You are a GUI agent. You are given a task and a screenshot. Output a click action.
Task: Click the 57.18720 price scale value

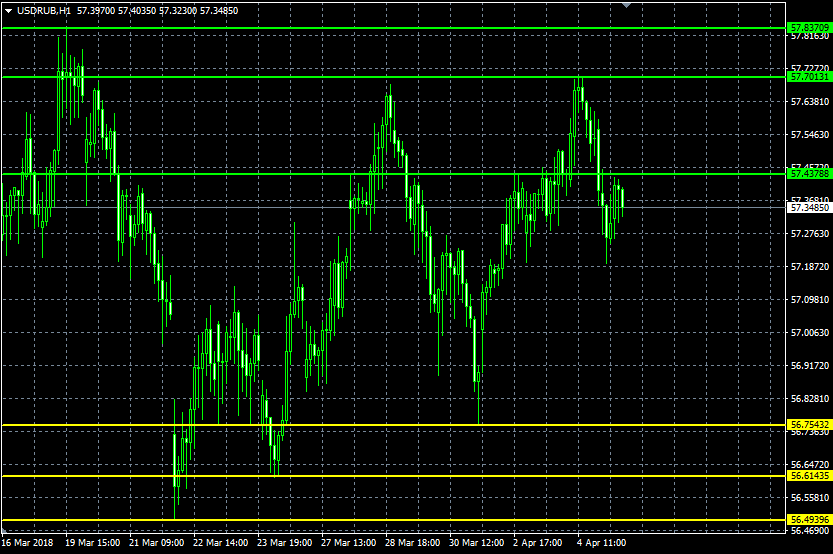coord(810,266)
